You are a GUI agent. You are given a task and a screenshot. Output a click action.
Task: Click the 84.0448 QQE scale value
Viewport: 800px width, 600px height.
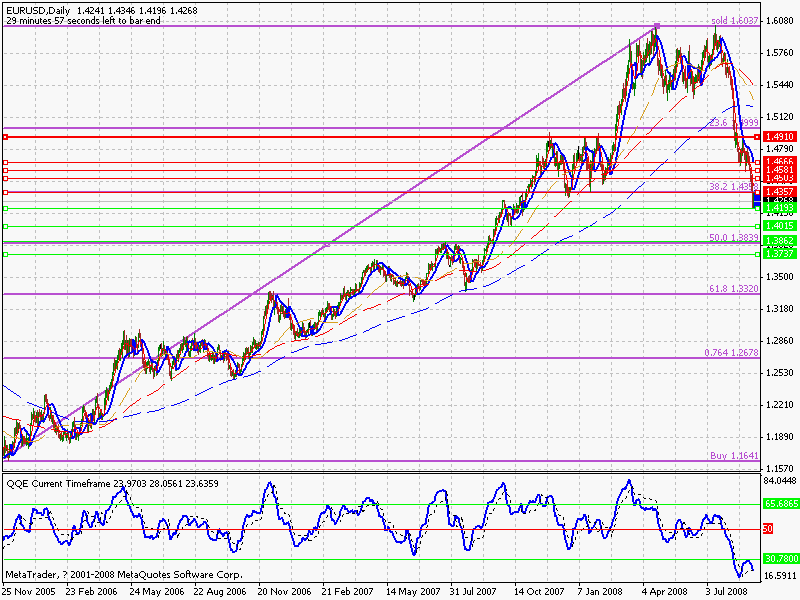[x=781, y=481]
